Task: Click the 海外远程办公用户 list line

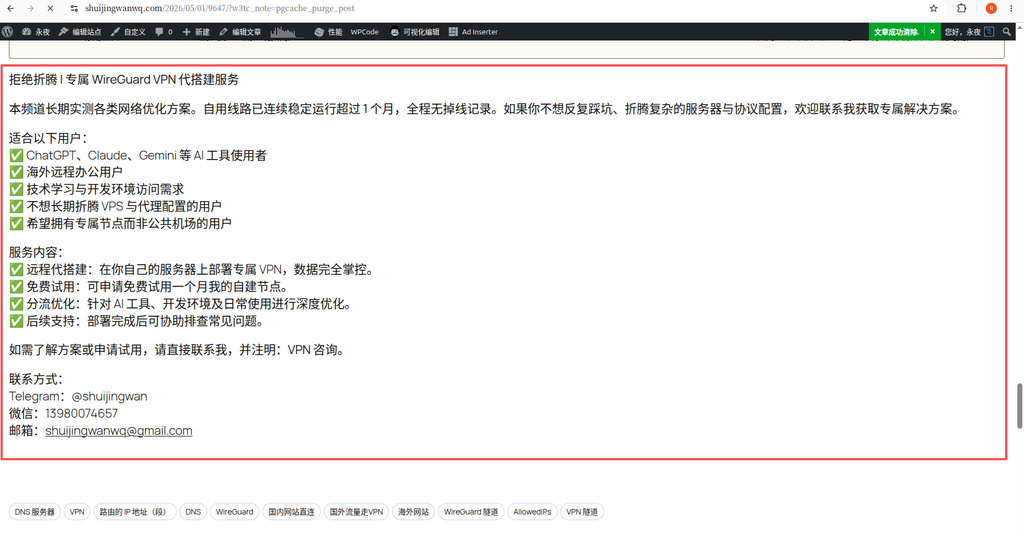Action: tap(66, 172)
